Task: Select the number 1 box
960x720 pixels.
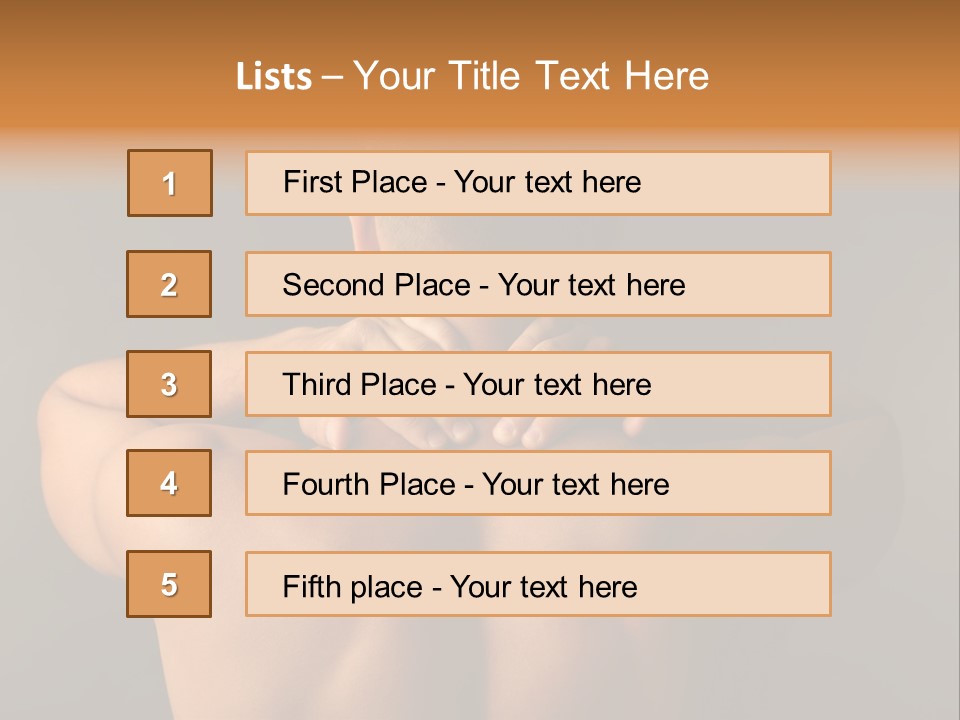Action: point(170,183)
